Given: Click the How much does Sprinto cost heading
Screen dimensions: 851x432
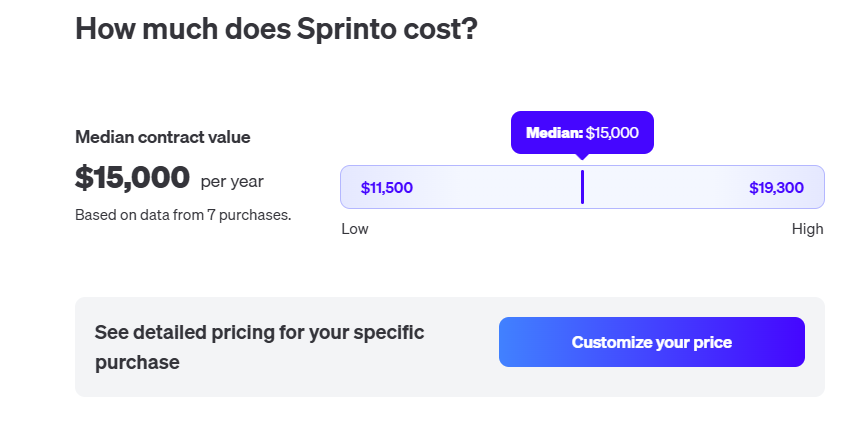Looking at the screenshot, I should click(276, 30).
